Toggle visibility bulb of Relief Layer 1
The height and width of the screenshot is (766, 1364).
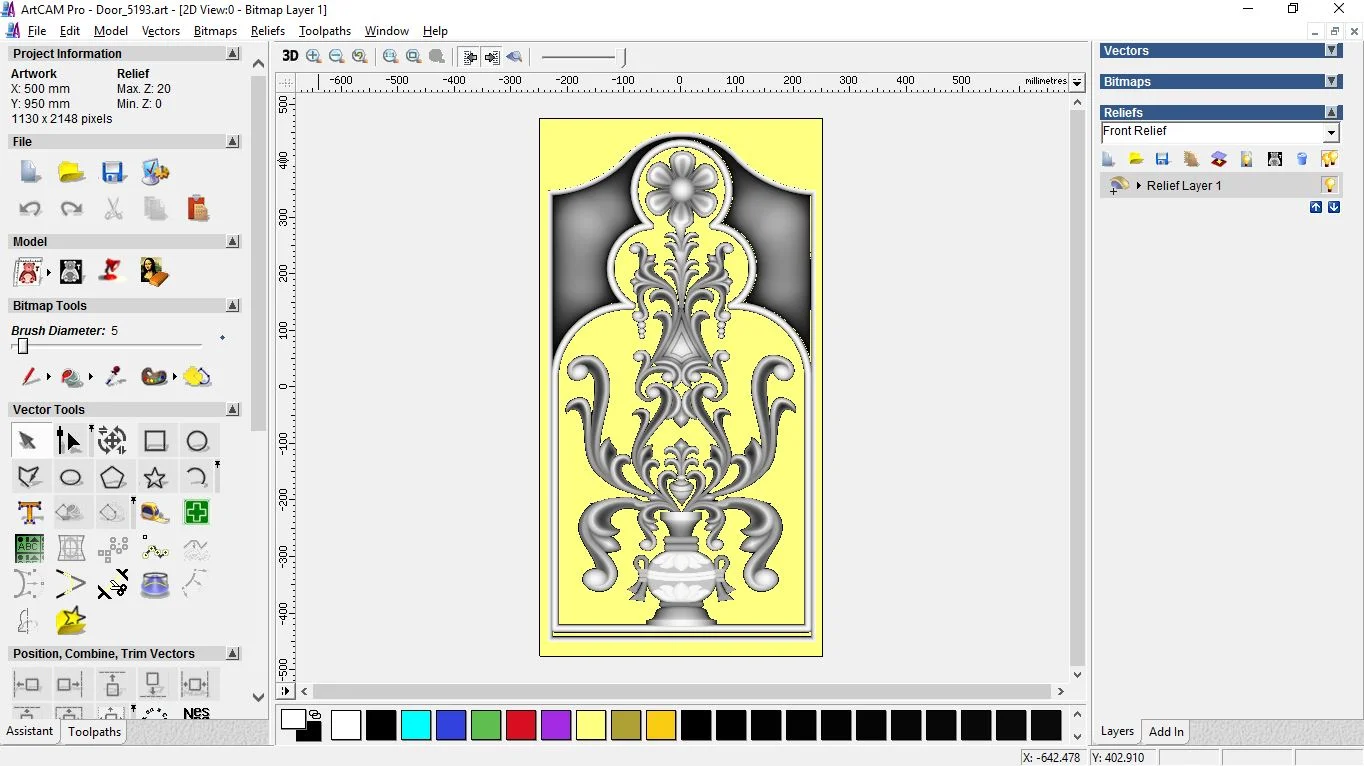(x=1329, y=185)
